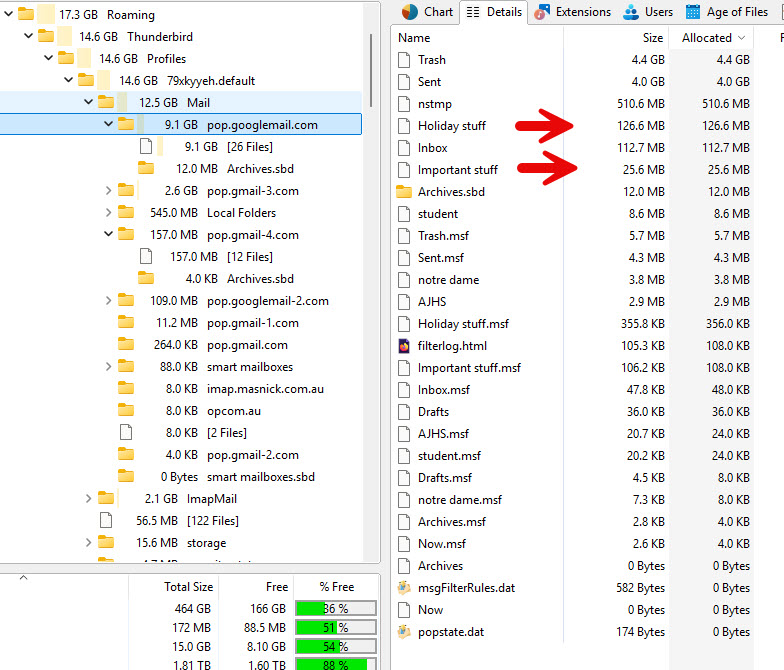Sort drives by % Free header

click(x=336, y=587)
